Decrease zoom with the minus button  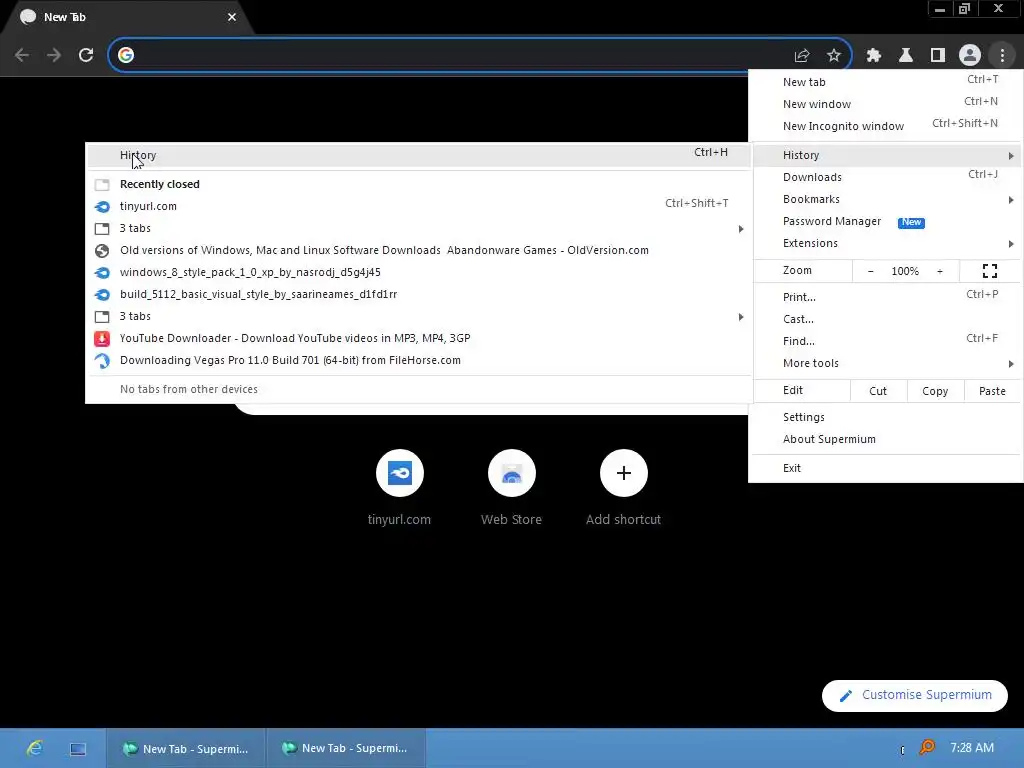coord(871,271)
